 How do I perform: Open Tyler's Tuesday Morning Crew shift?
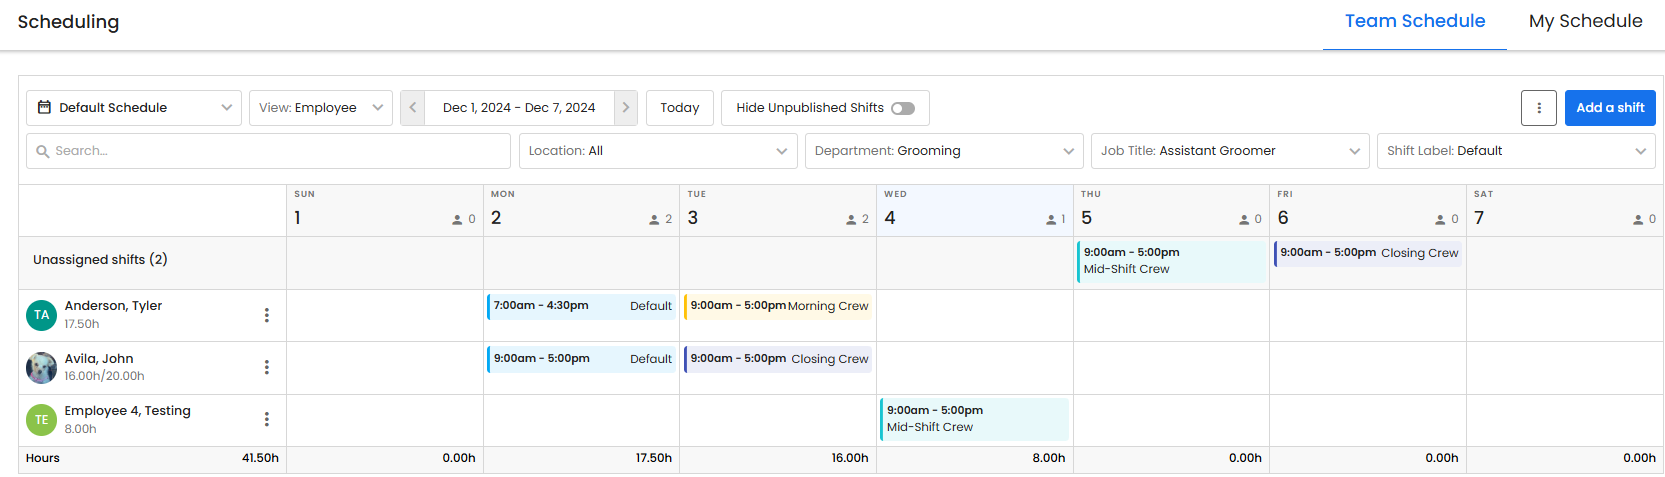[778, 306]
